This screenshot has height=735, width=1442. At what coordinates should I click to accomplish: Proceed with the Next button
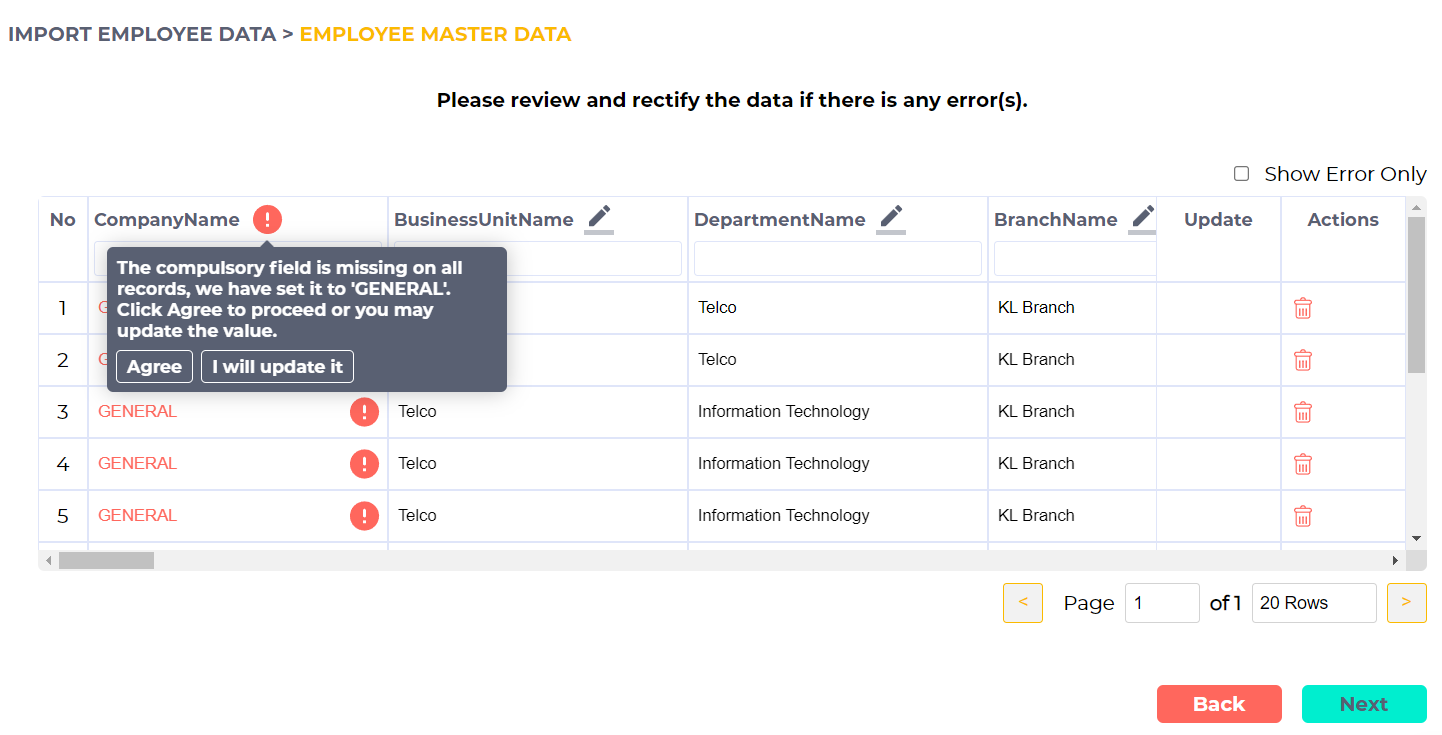1364,704
